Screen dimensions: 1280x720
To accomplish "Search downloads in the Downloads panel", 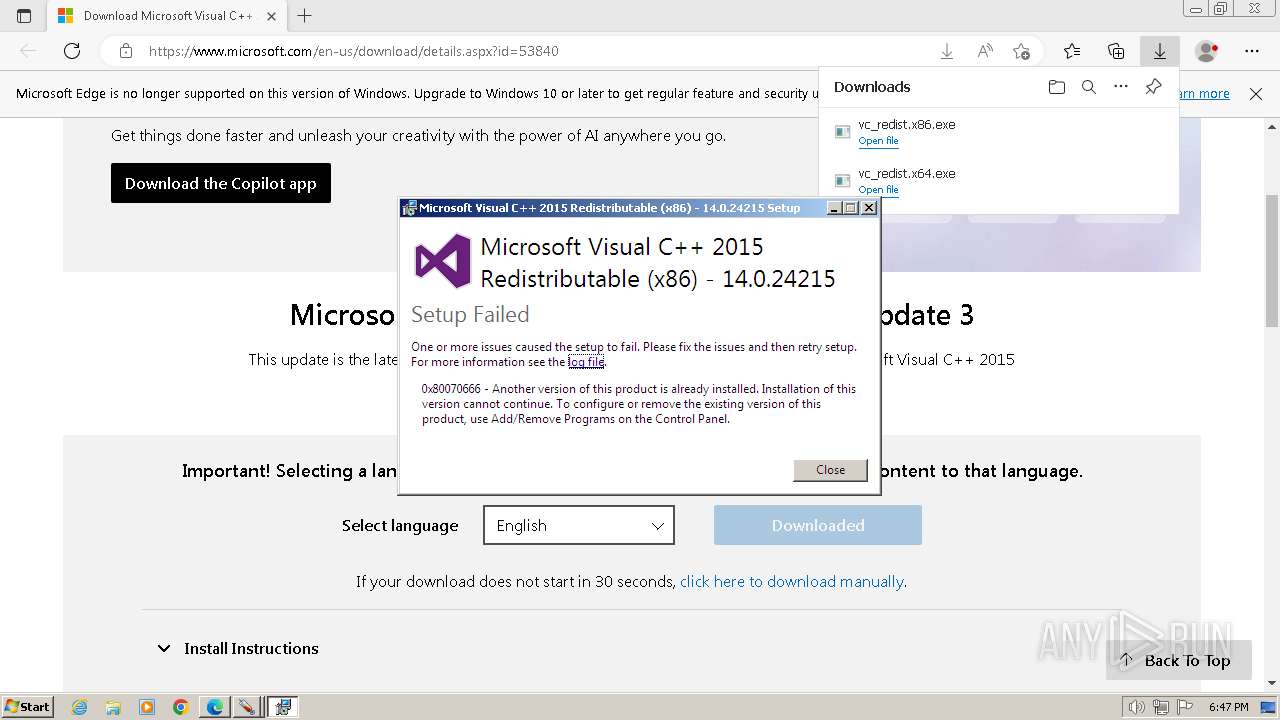I will click(x=1089, y=87).
